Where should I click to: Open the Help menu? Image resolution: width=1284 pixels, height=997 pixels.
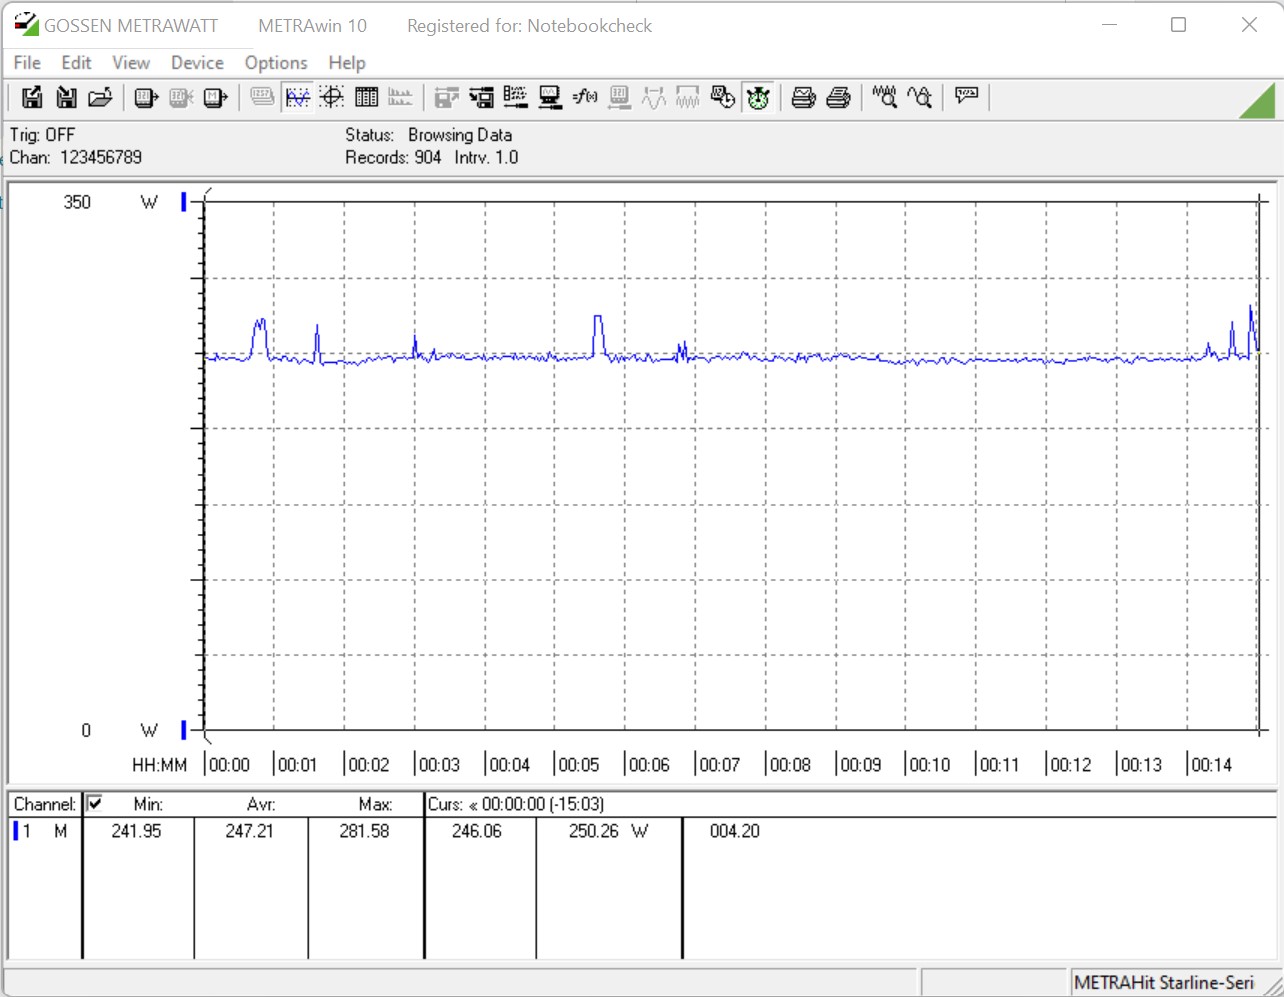click(347, 63)
